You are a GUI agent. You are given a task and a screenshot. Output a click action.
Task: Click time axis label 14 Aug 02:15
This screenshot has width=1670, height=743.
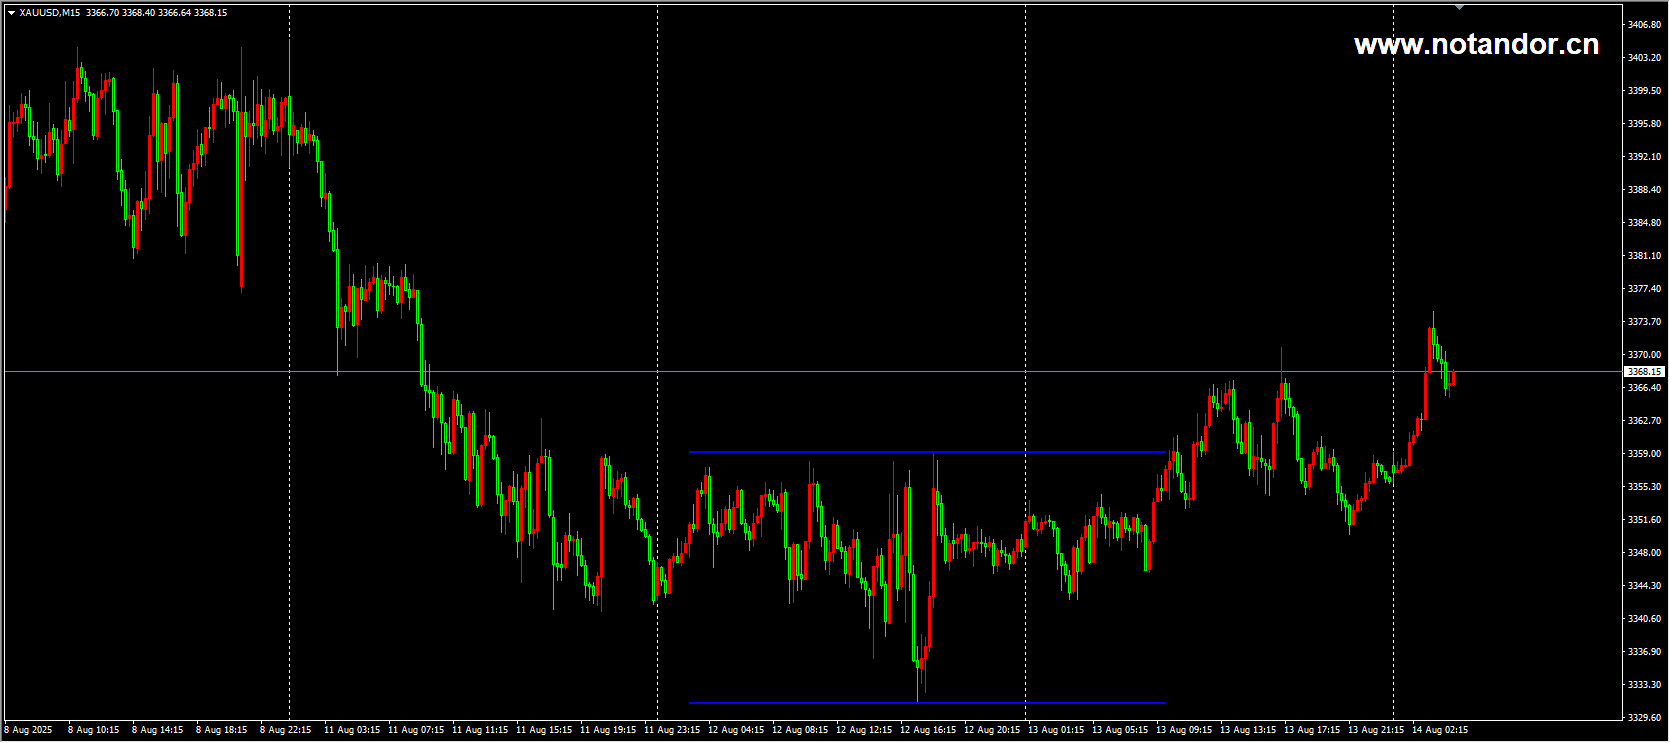point(1440,730)
